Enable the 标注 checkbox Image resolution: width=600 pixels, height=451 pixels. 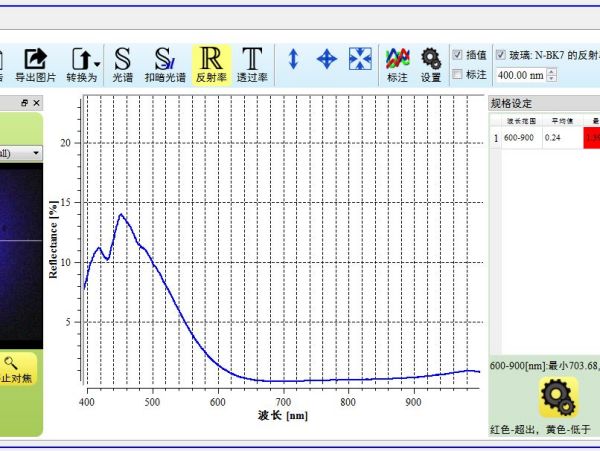pyautogui.click(x=458, y=74)
